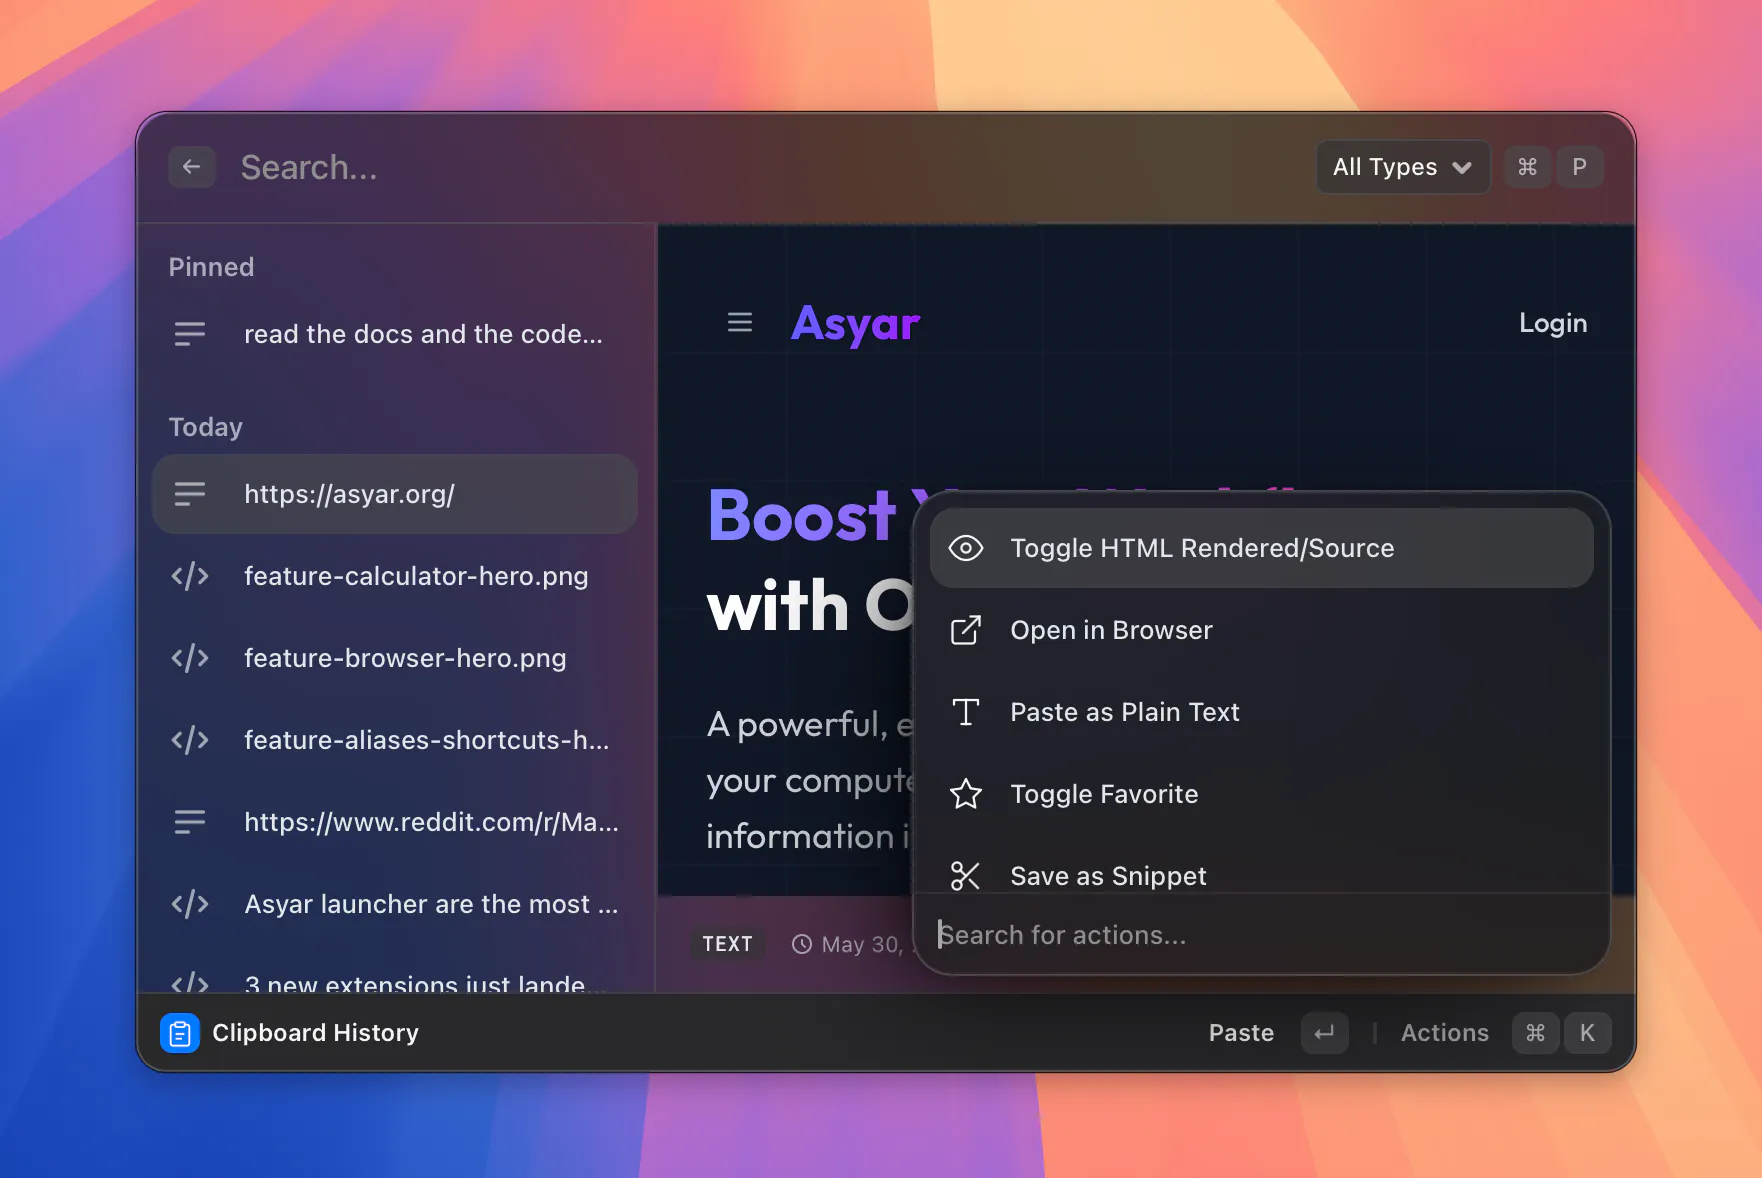
Task: Click the Clipboard History app icon
Action: 180,1033
